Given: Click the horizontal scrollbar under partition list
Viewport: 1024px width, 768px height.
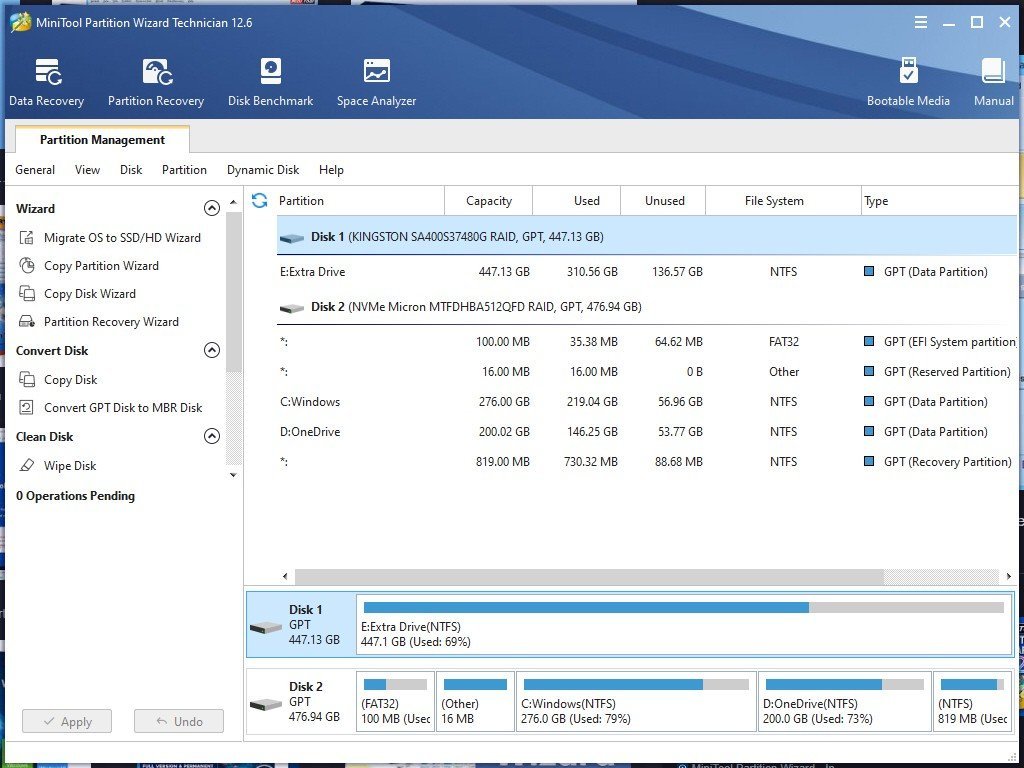Looking at the screenshot, I should 589,577.
